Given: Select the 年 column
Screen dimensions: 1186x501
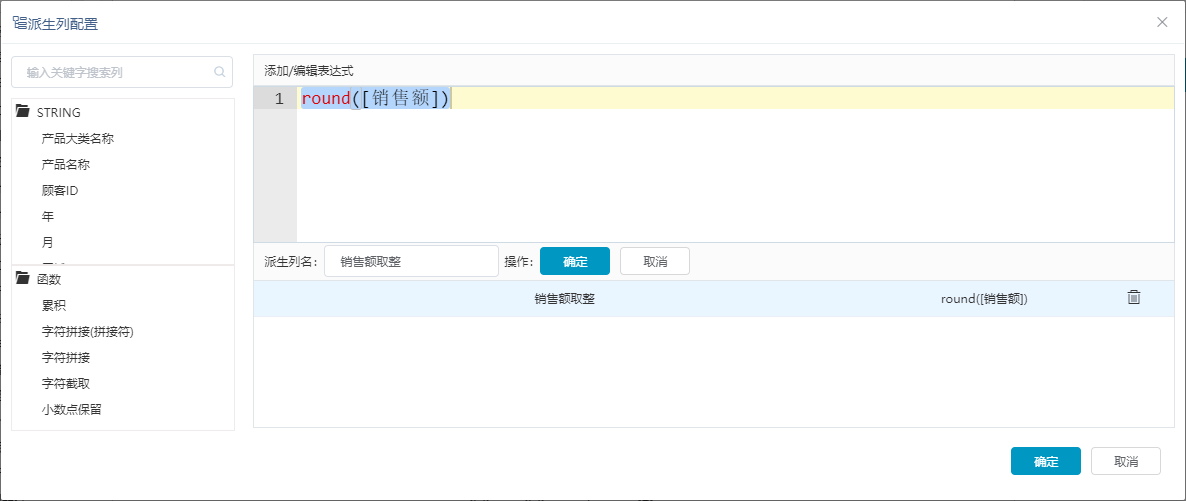Looking at the screenshot, I should (48, 216).
